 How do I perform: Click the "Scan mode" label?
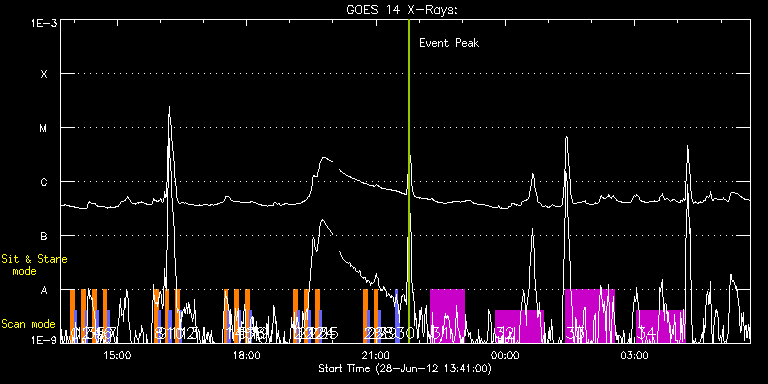point(28,324)
